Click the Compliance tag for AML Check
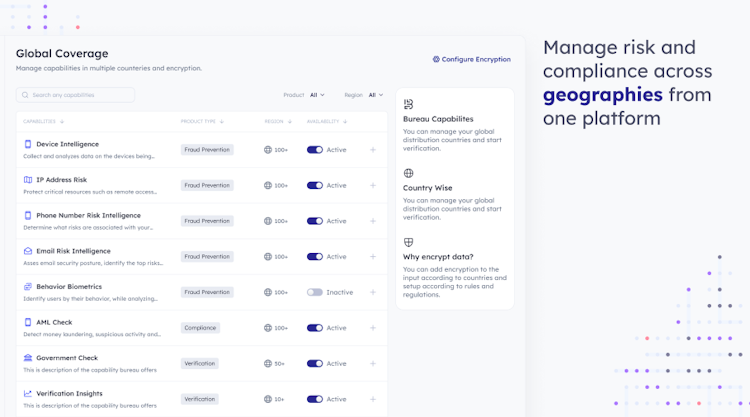The height and width of the screenshot is (417, 750). [x=200, y=328]
